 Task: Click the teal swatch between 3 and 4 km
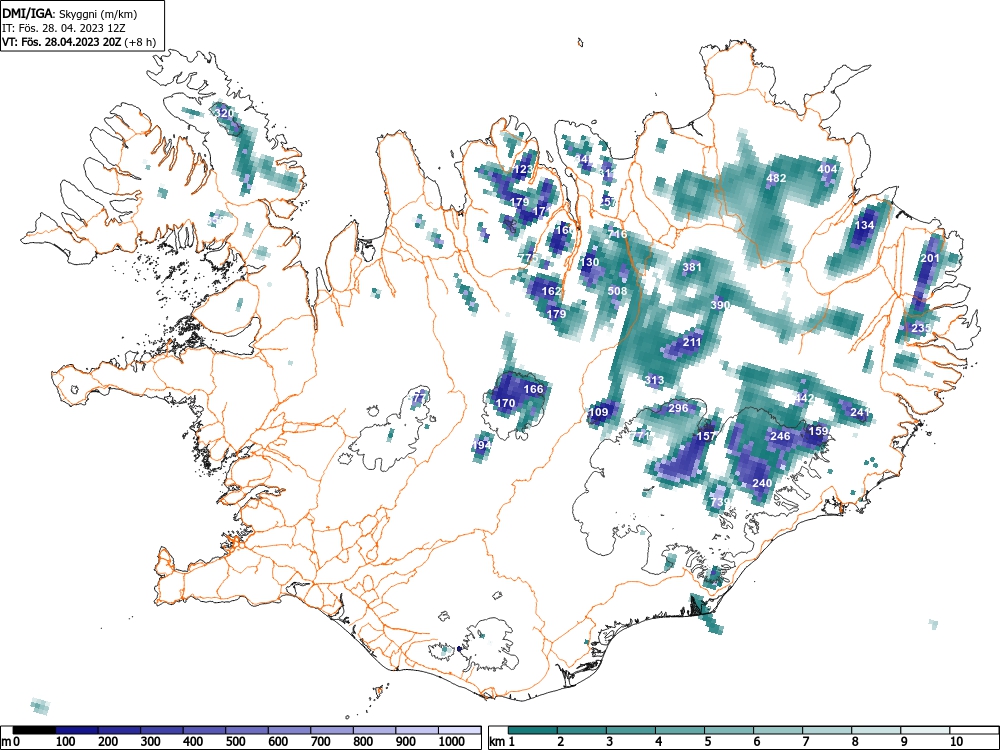click(631, 730)
